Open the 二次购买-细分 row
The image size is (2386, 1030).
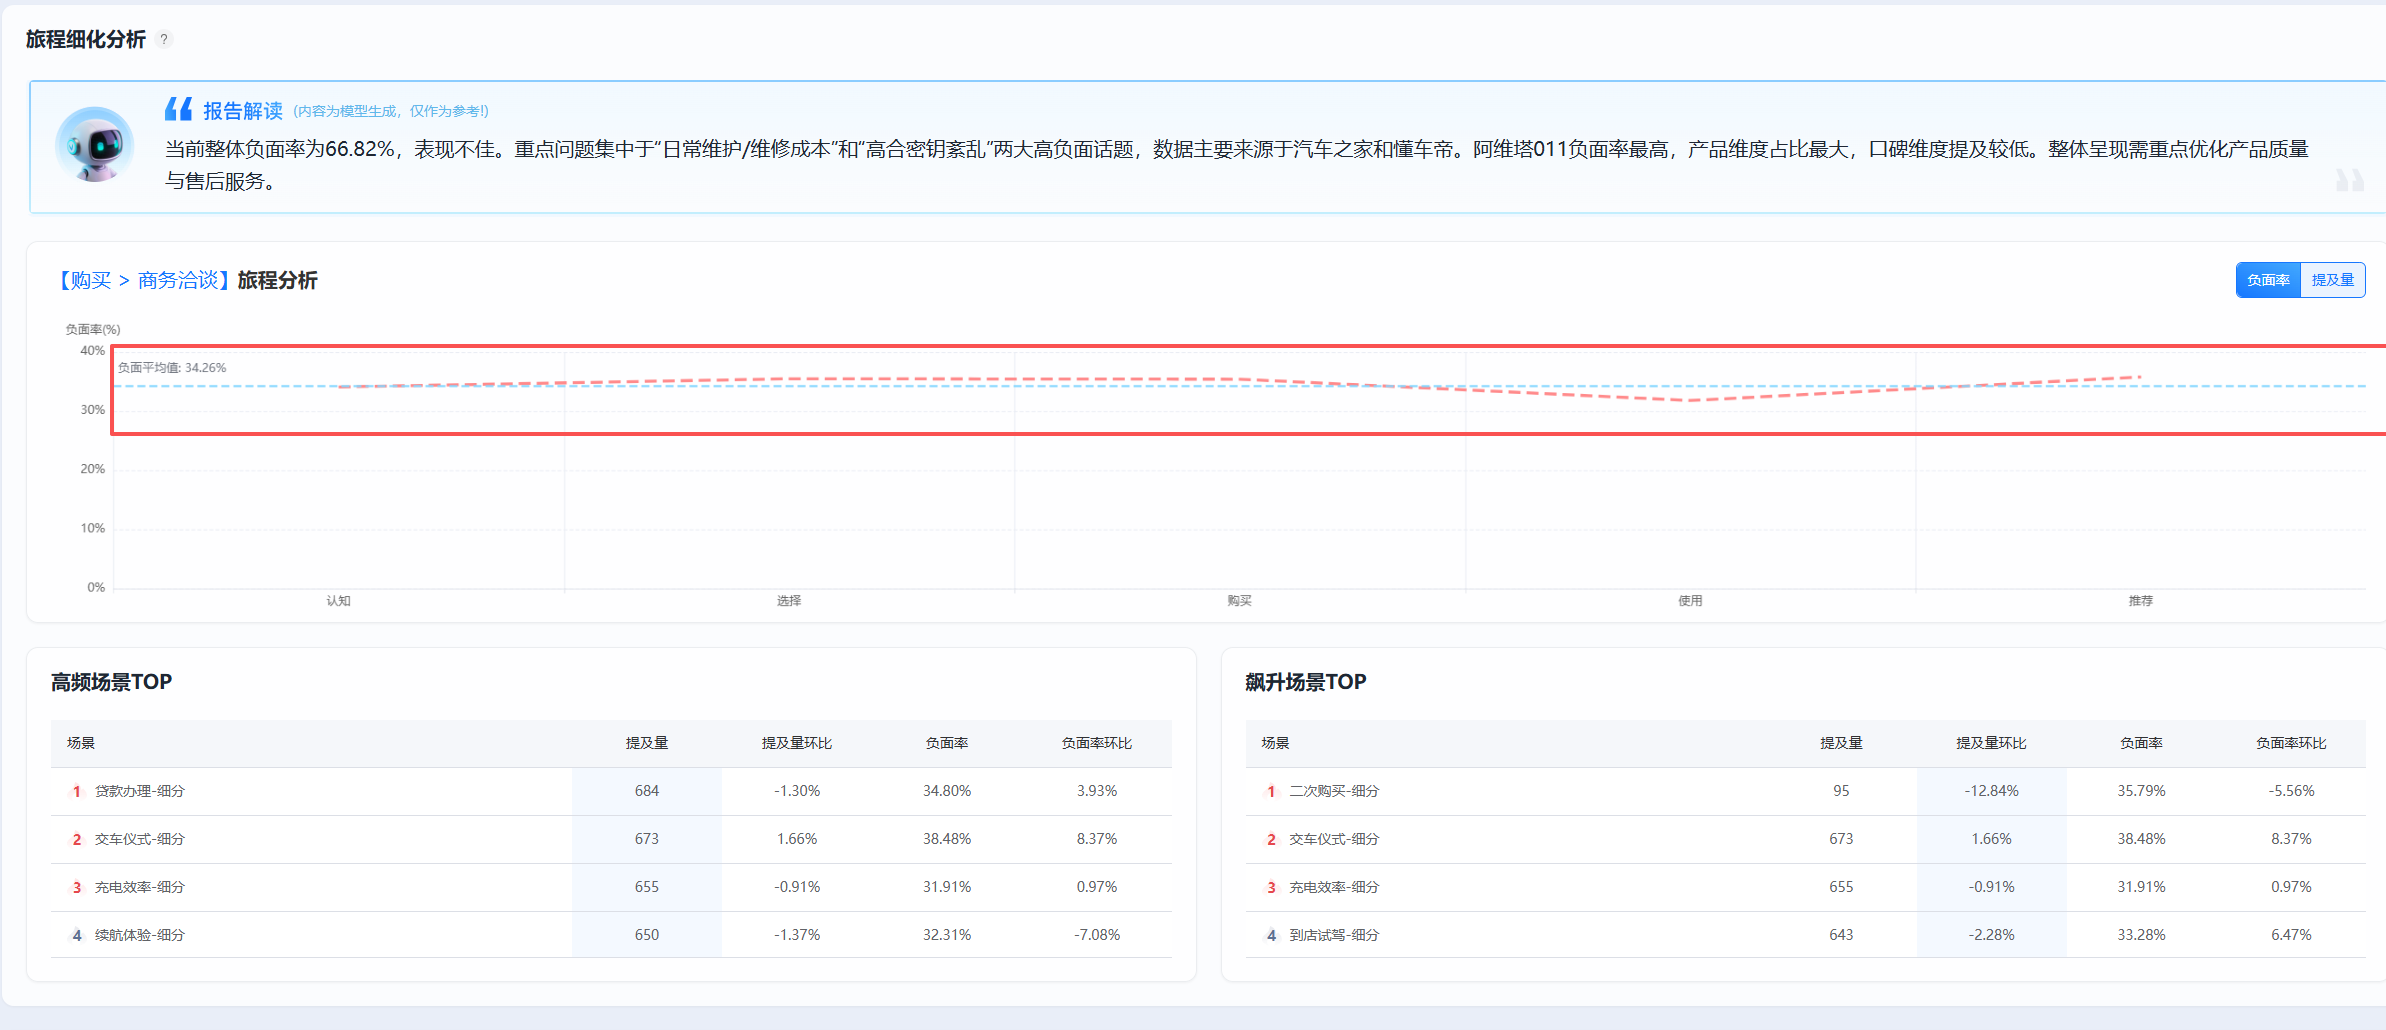pos(1806,791)
